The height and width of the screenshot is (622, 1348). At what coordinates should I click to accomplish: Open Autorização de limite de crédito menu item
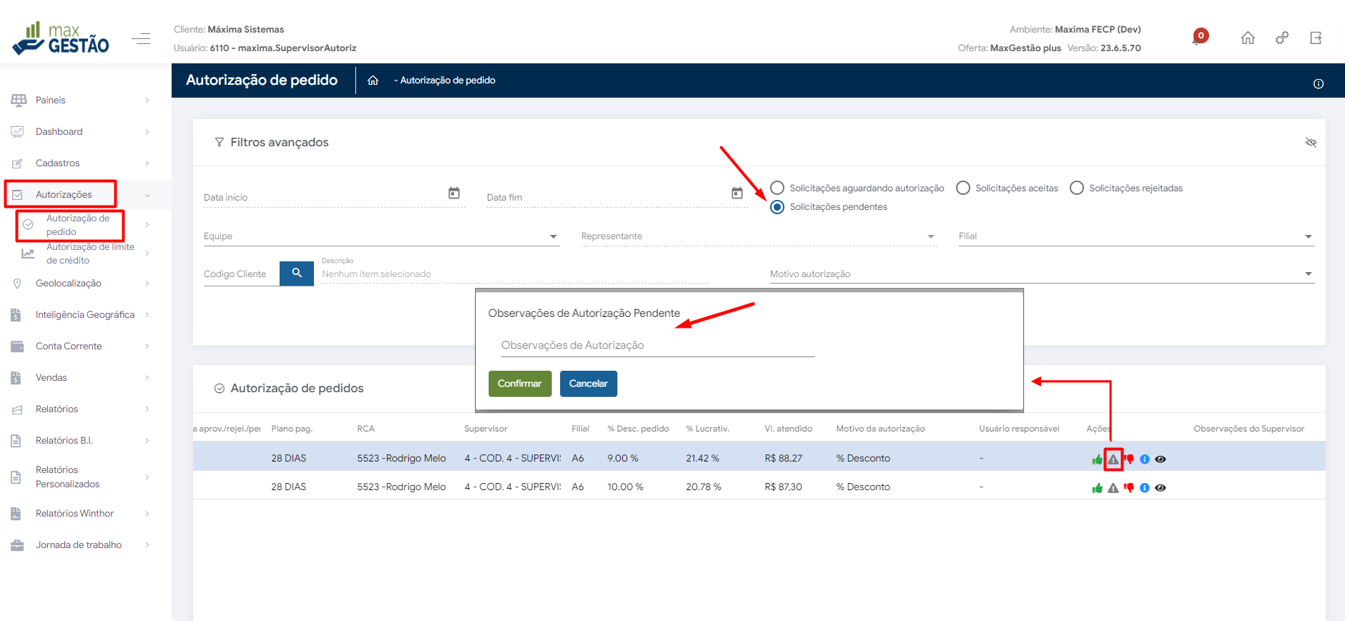[89, 254]
